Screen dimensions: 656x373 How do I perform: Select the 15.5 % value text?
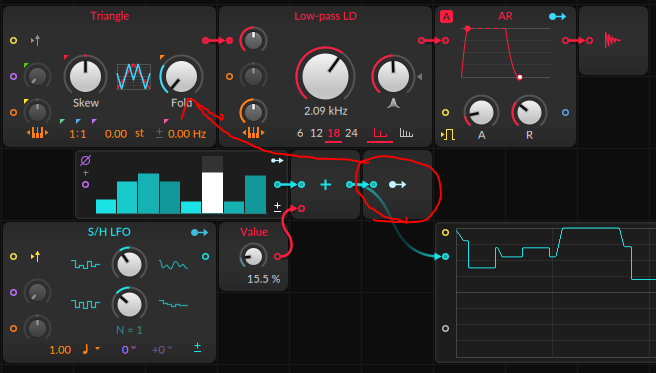tap(264, 279)
